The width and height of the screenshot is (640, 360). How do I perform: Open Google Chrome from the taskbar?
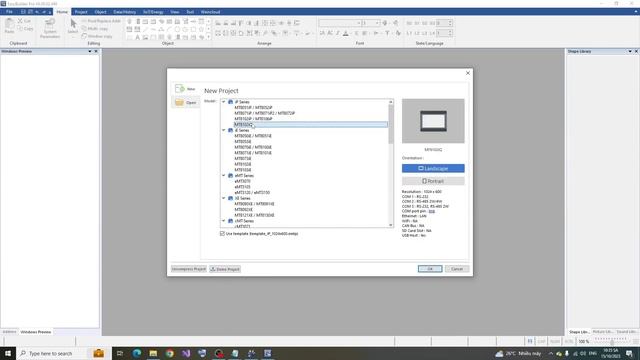[x=170, y=353]
